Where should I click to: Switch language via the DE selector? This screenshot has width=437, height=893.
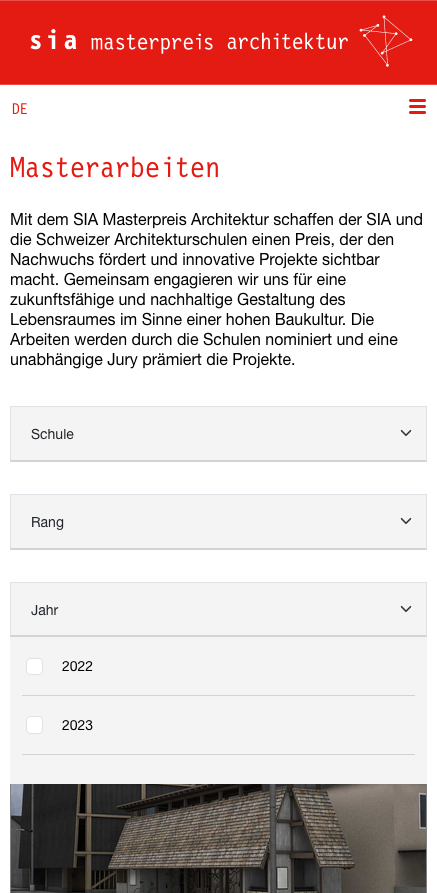click(20, 109)
